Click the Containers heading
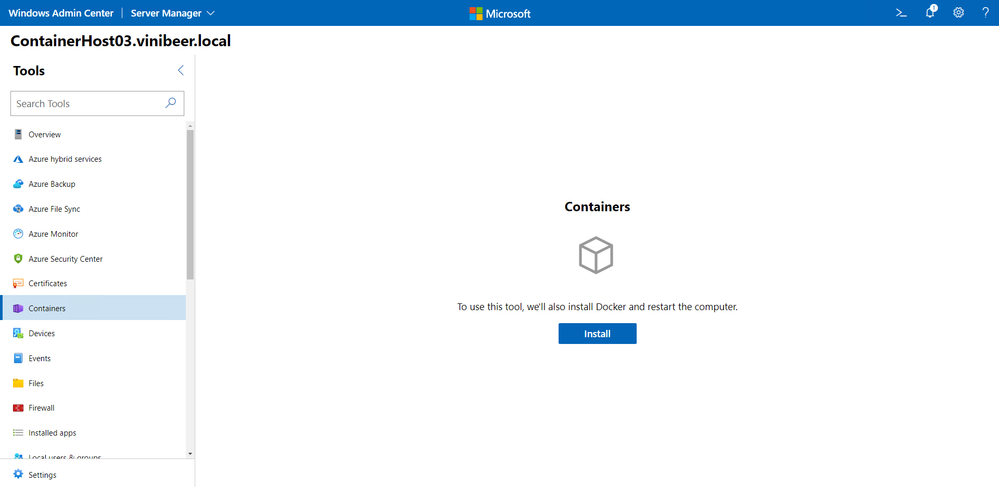 point(597,207)
